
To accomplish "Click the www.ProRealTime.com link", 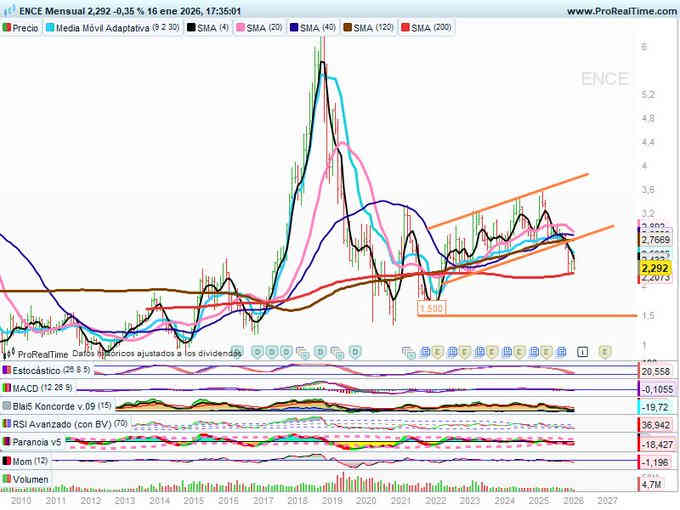I will (619, 10).
